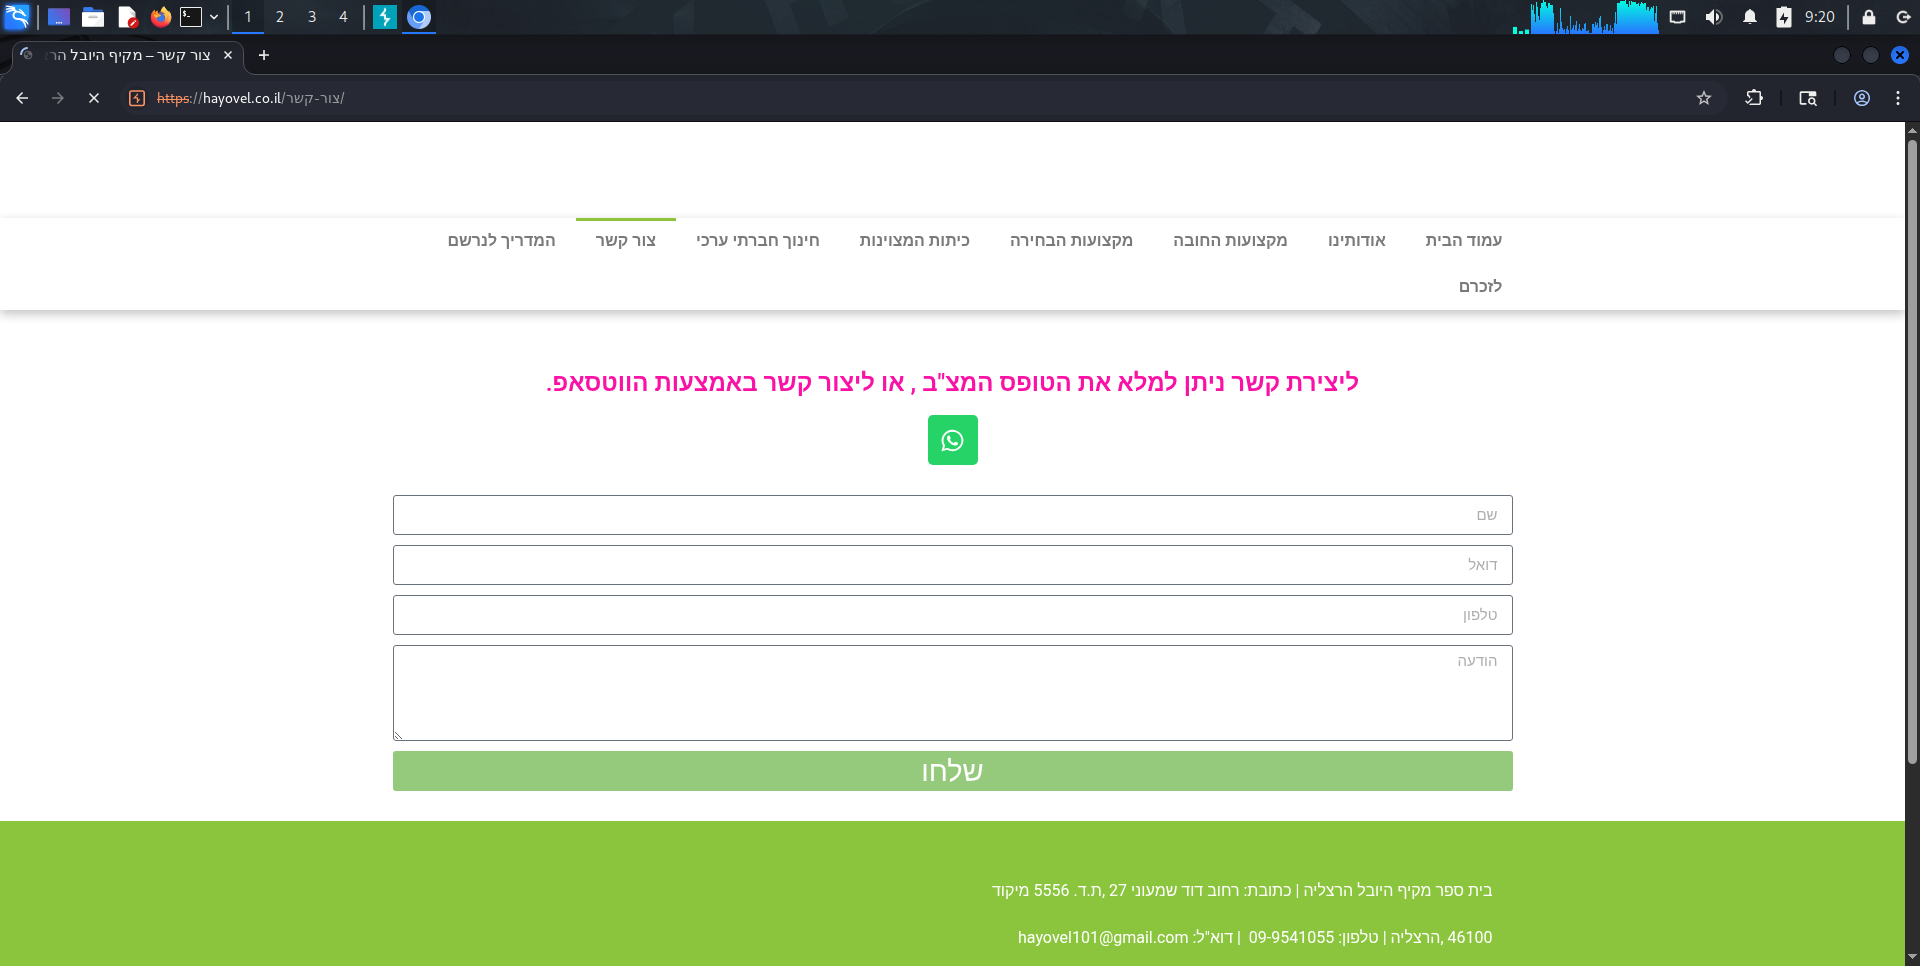Click the דוא"ל email input field

953,565
